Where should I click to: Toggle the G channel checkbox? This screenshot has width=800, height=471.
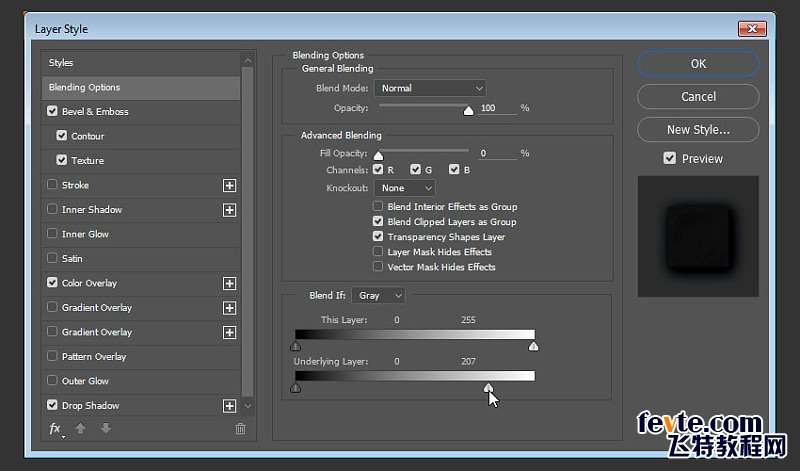pos(415,169)
